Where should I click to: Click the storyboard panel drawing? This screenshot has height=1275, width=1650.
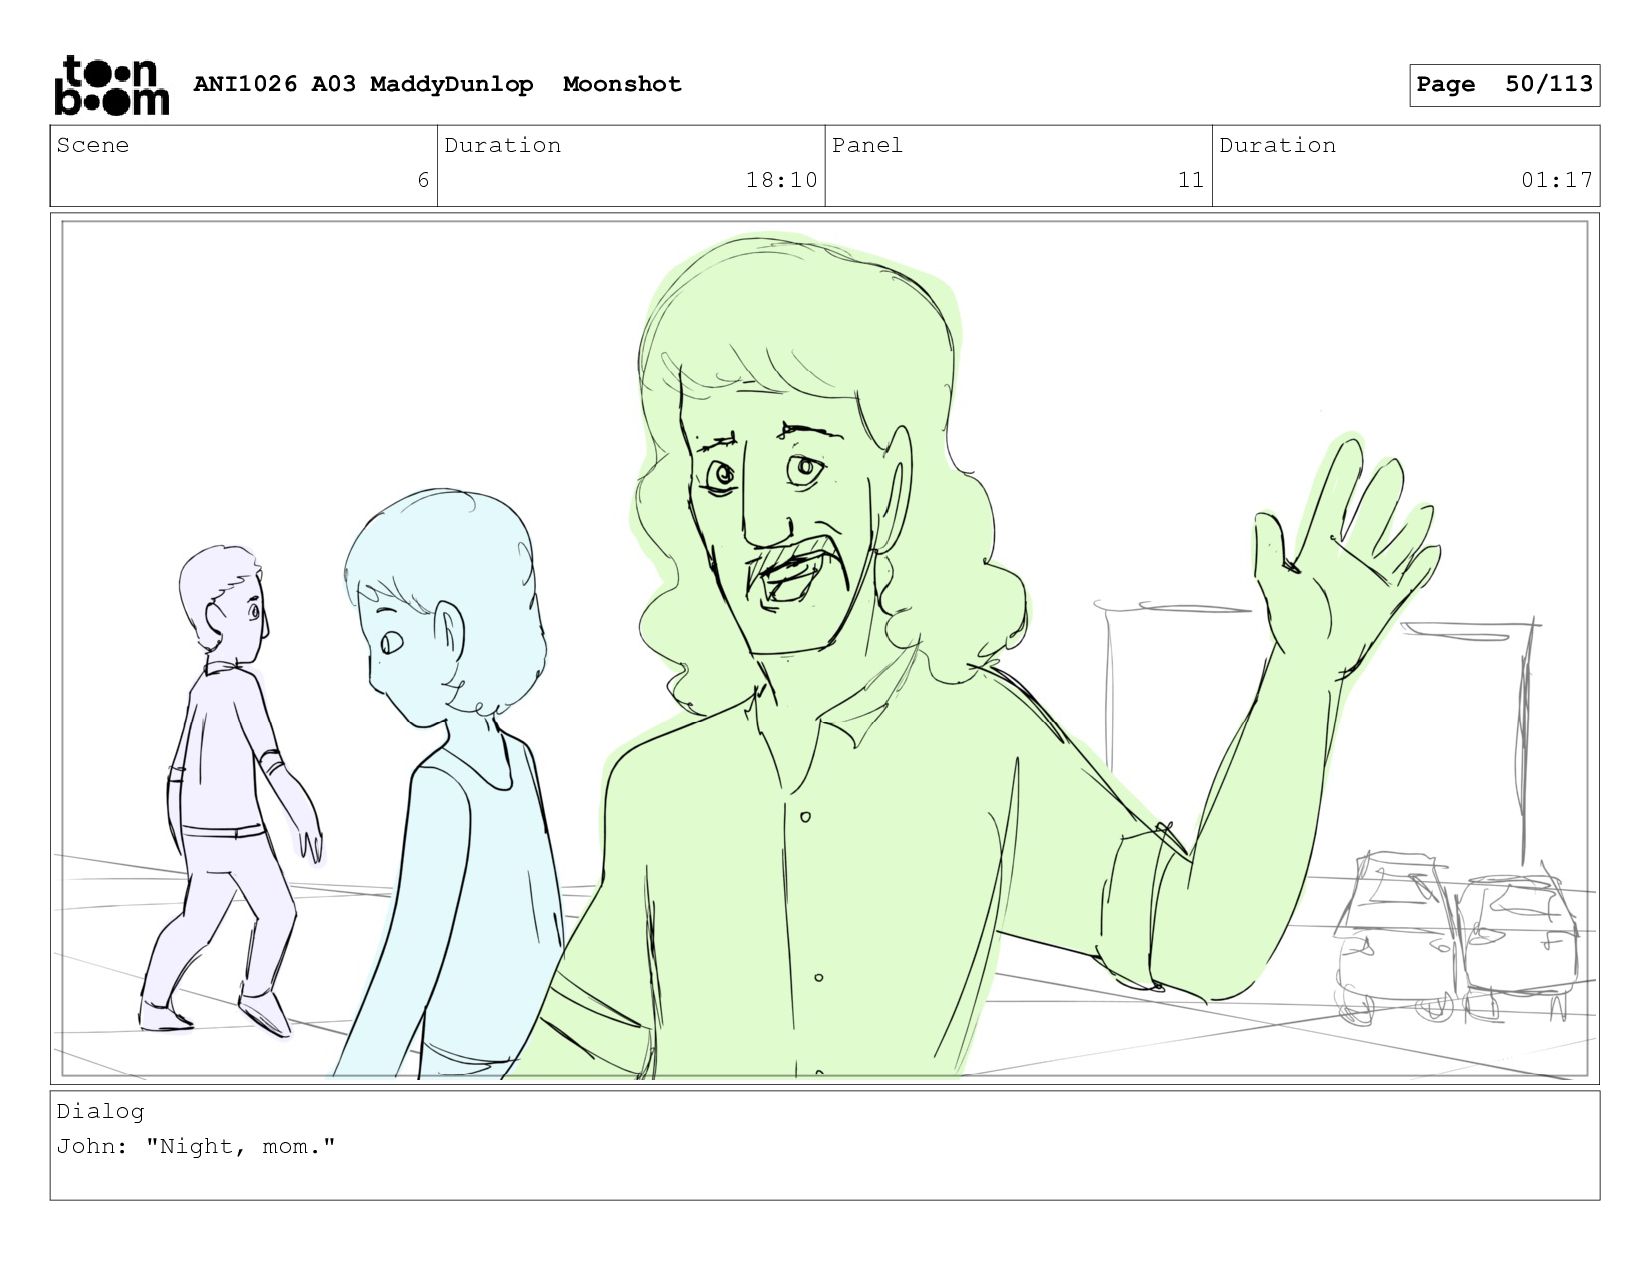(824, 648)
